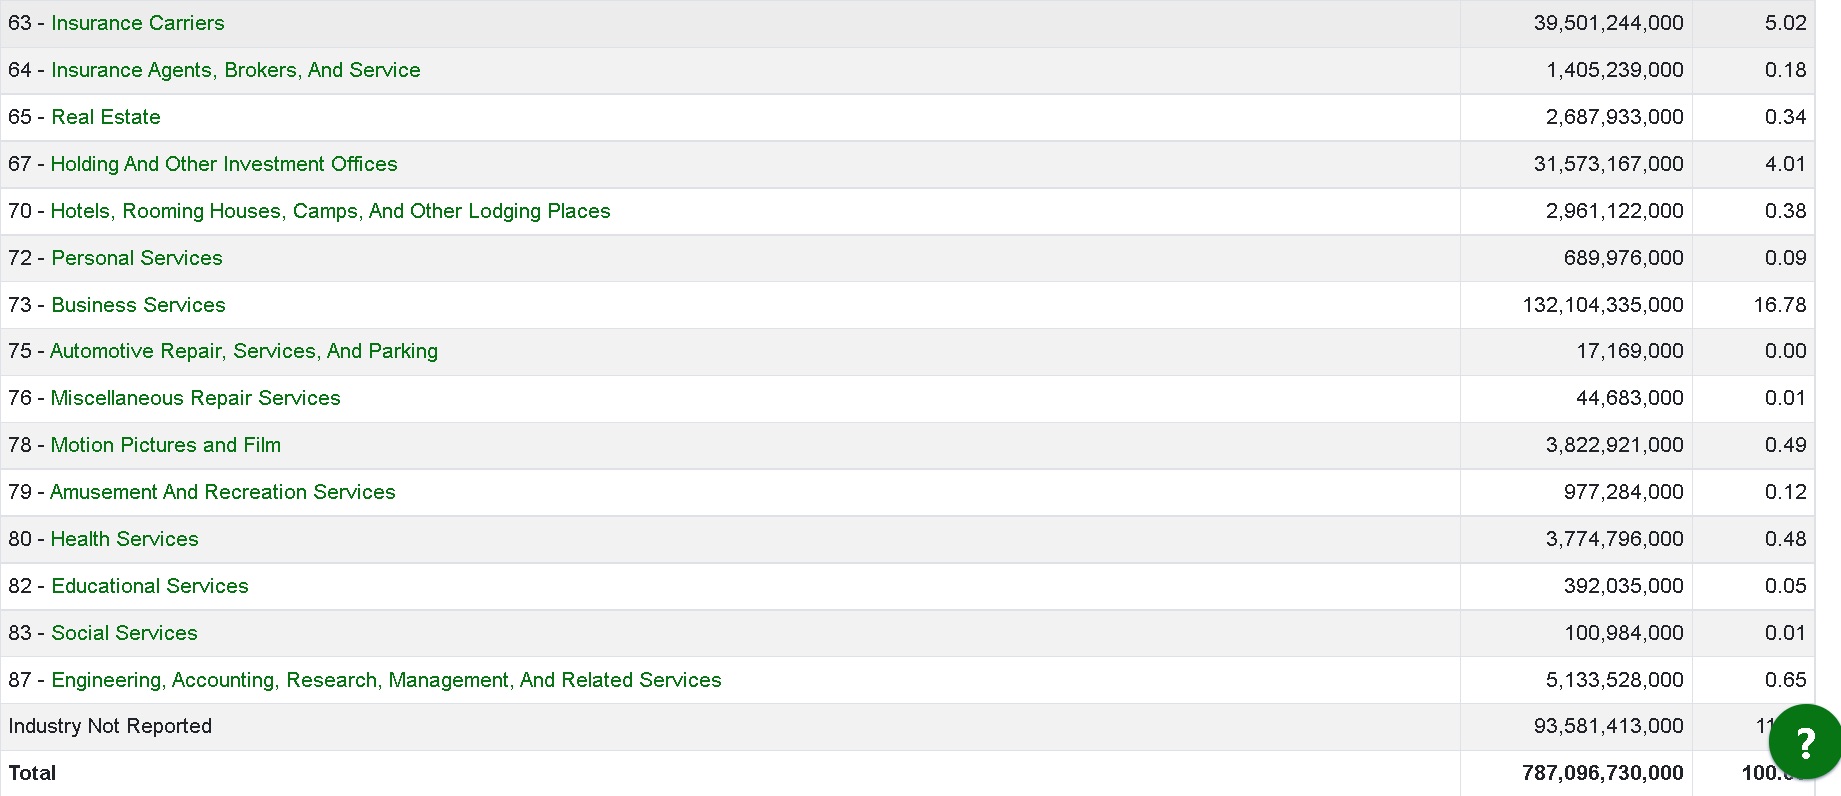This screenshot has width=1841, height=796.
Task: Click the total value 787,096,730,000
Action: [x=1602, y=773]
